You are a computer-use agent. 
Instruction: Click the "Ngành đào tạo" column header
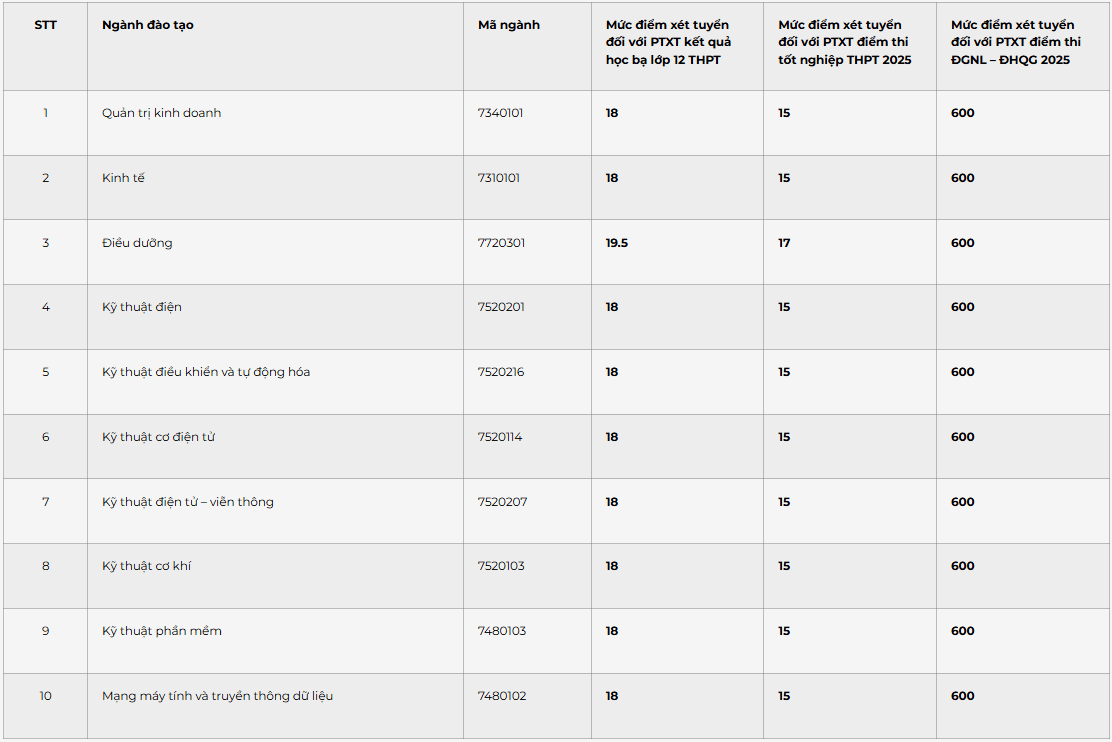148,26
